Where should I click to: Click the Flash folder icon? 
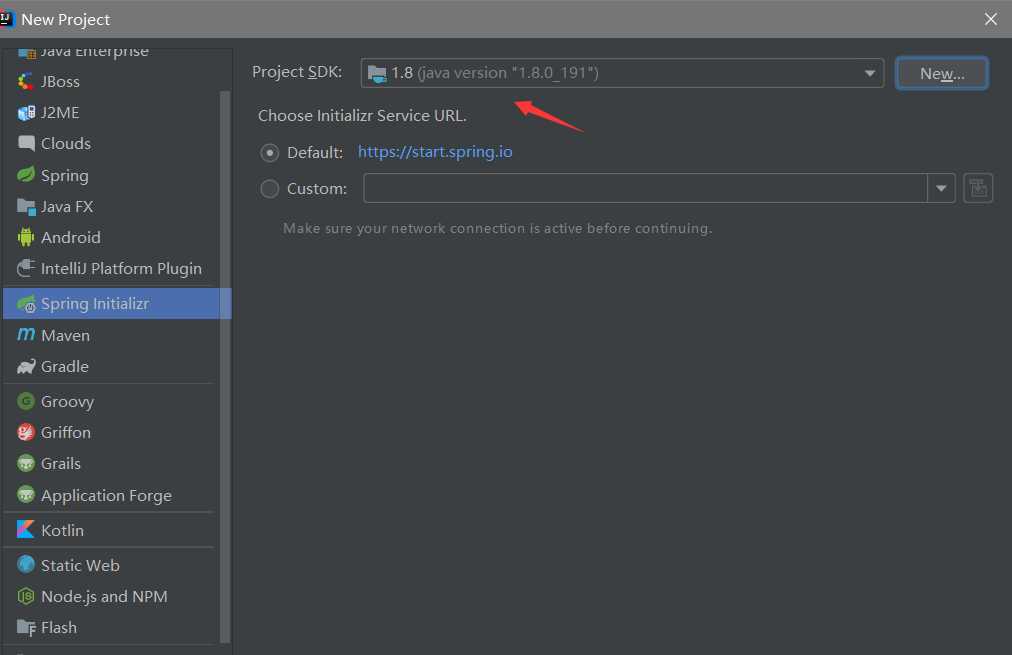click(26, 627)
